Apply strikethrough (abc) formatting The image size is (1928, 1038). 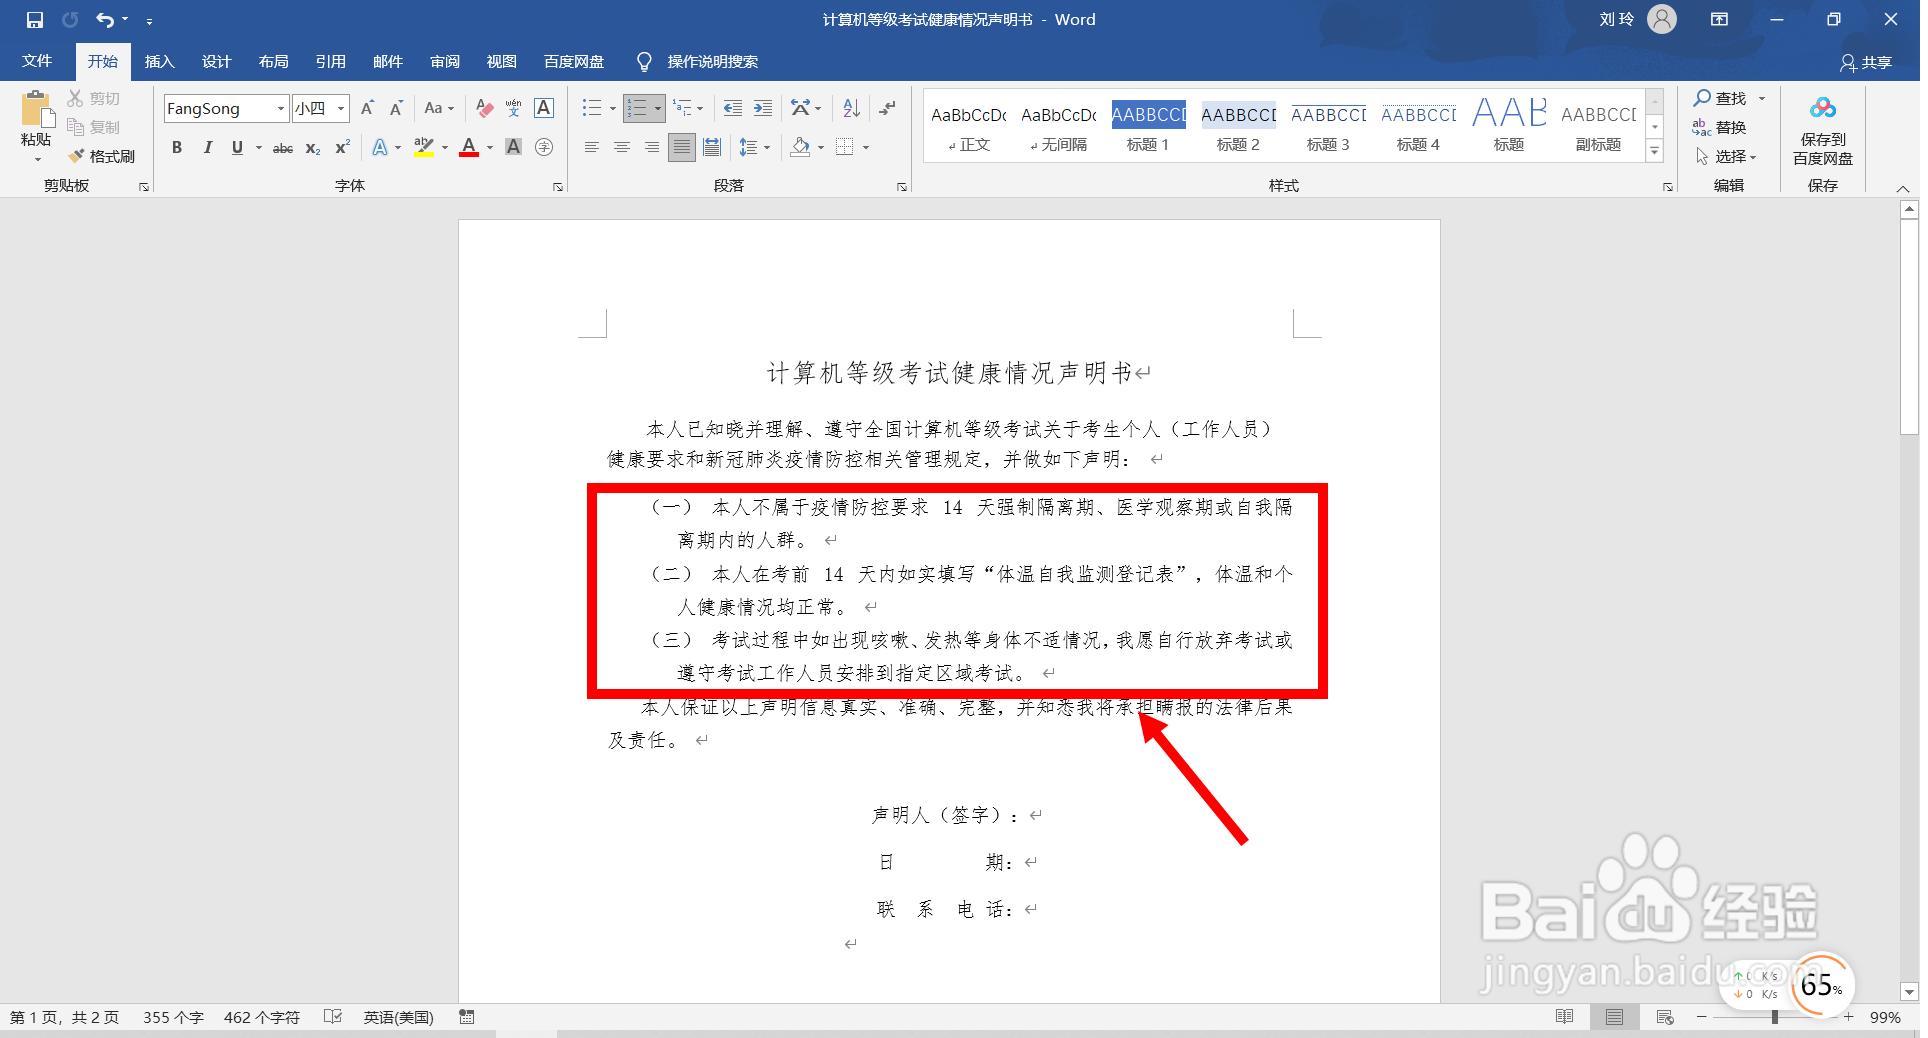(283, 148)
